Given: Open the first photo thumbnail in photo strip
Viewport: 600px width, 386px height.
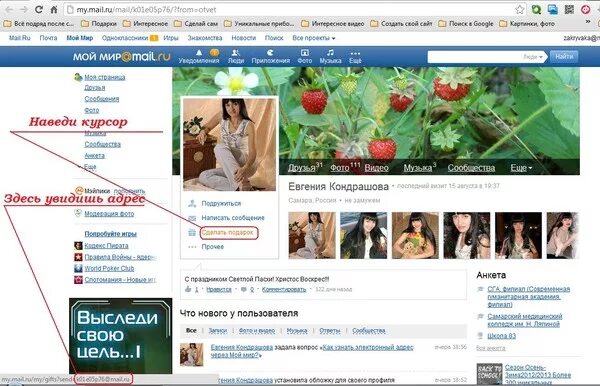Looking at the screenshot, I should pos(311,235).
